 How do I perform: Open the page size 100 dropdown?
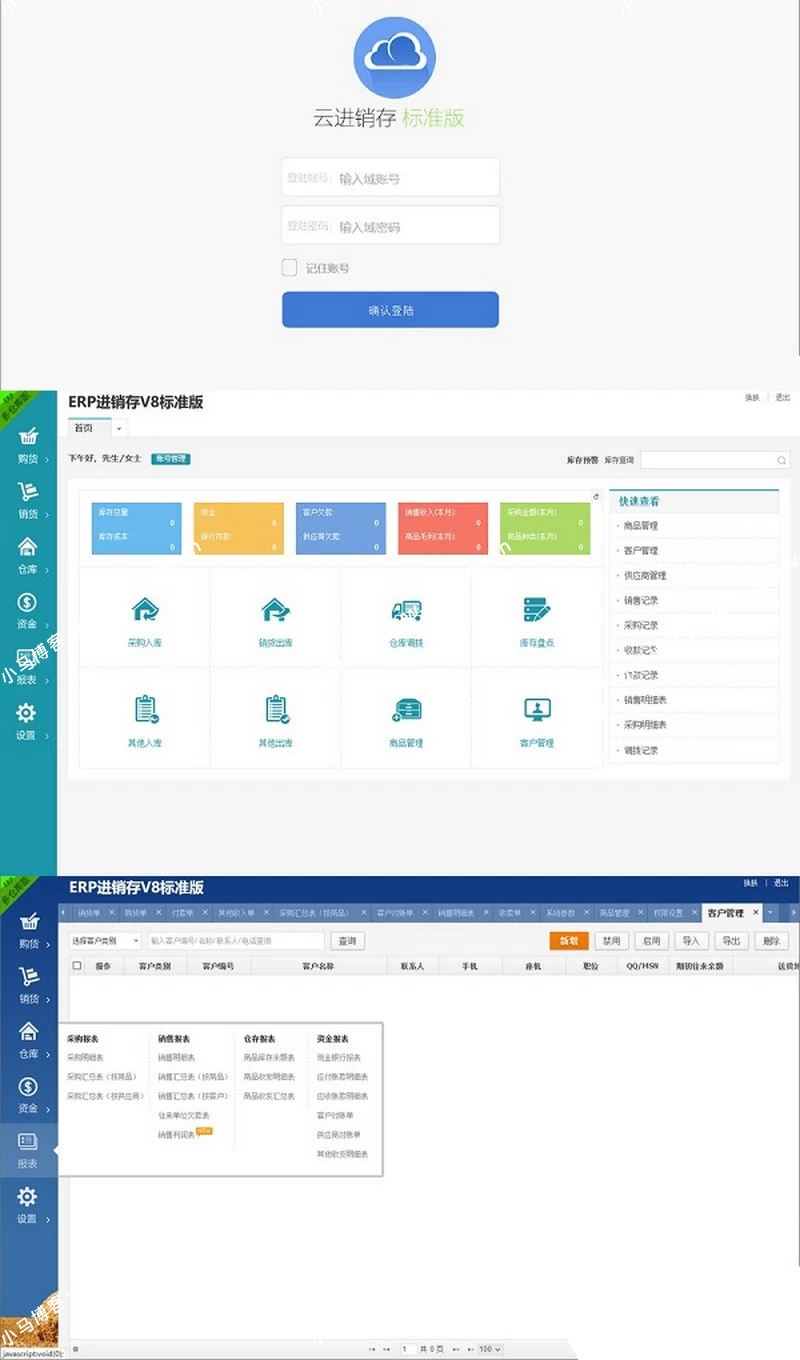489,1349
